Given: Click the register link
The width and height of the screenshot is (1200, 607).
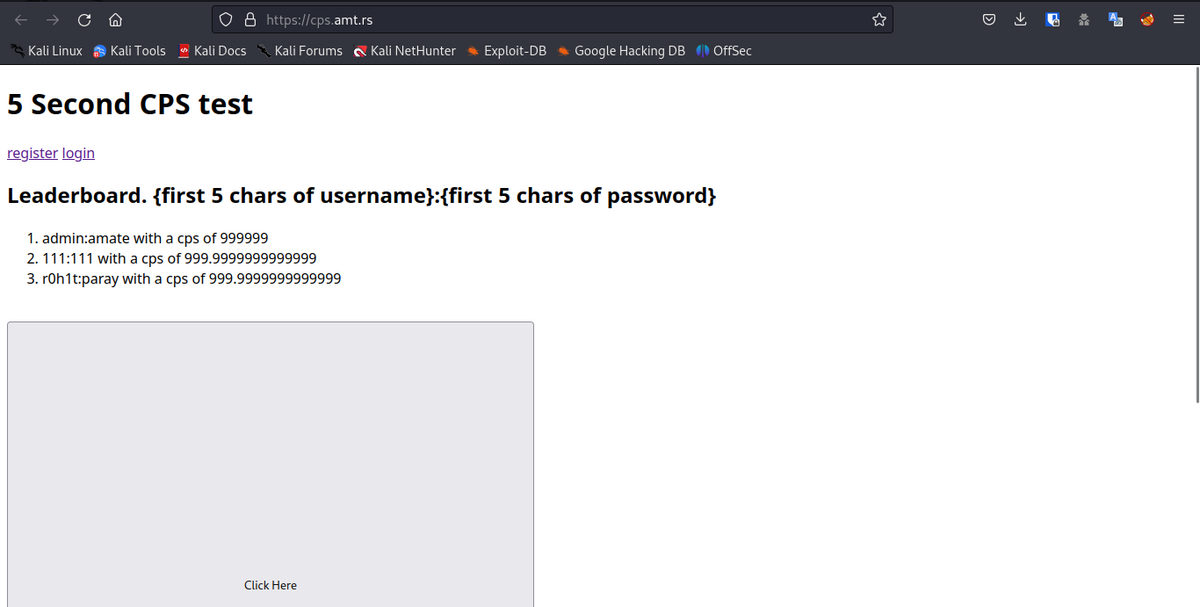Looking at the screenshot, I should pos(32,152).
